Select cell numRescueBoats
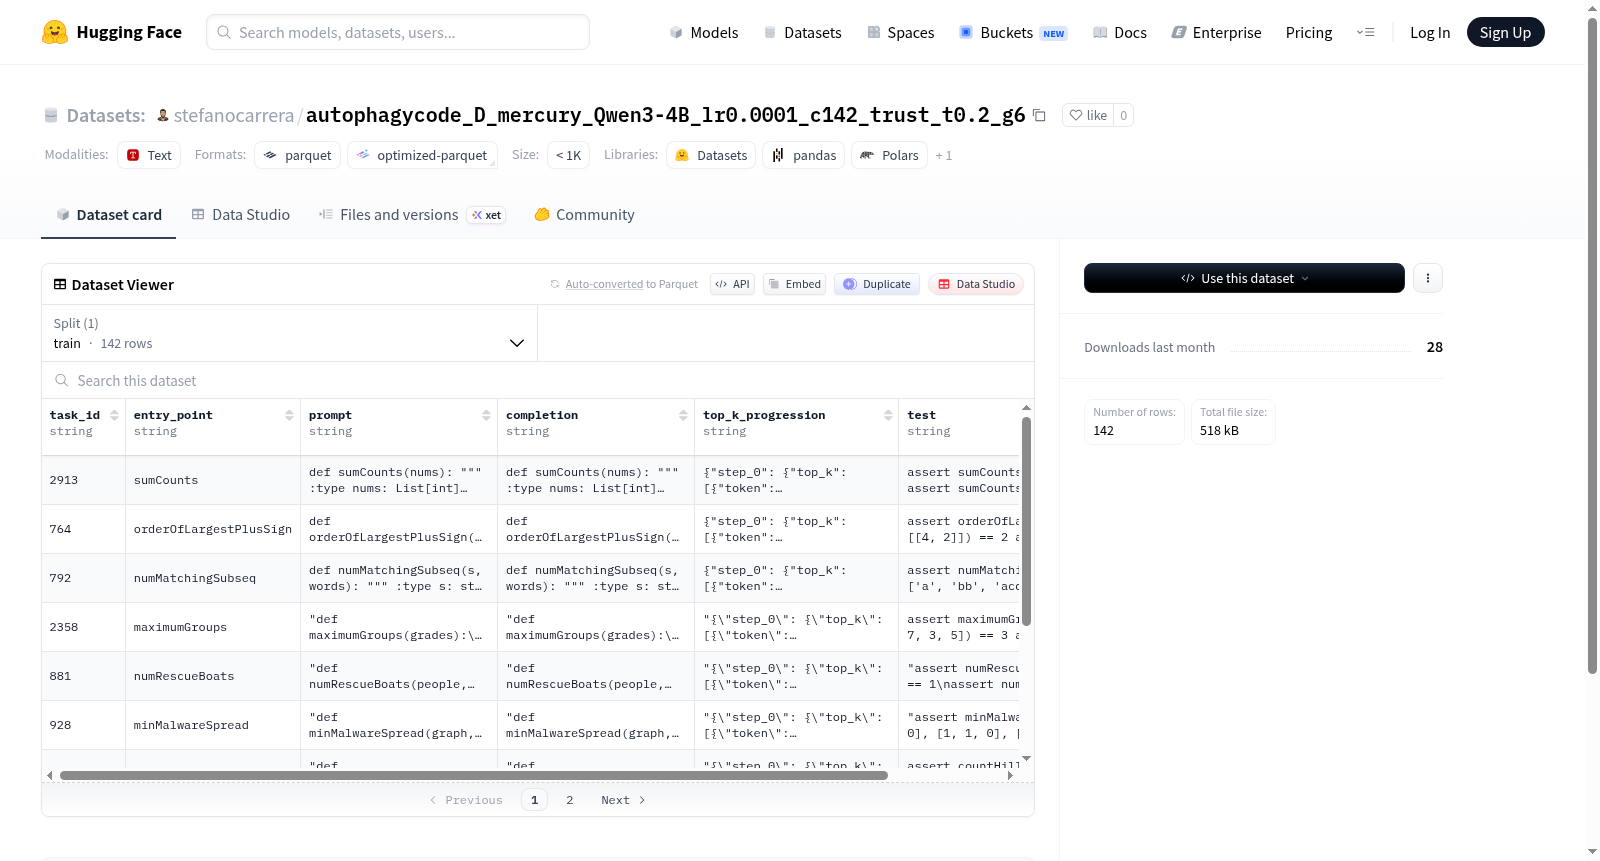The height and width of the screenshot is (861, 1600). [213, 677]
